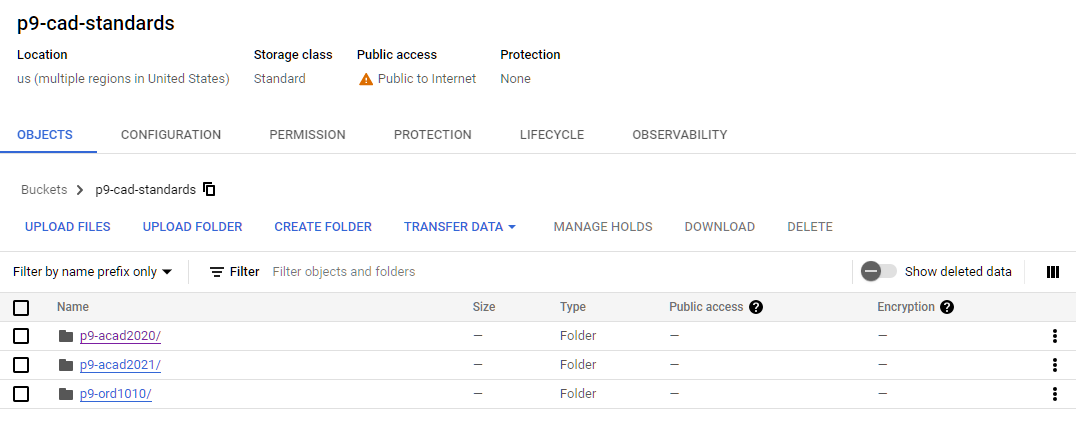This screenshot has height=428, width=1076.
Task: Tick the checkbox for p9-ord1010 folder
Action: click(x=21, y=394)
